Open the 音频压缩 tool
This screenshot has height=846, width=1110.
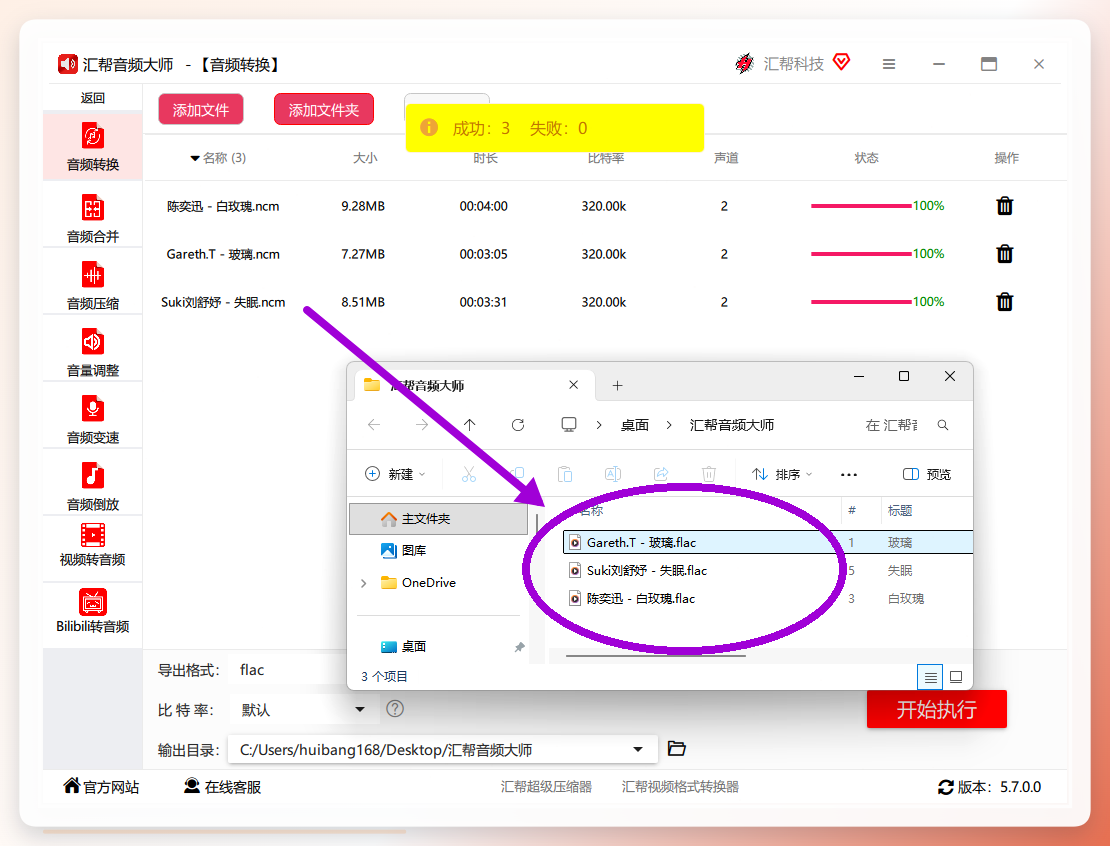pyautogui.click(x=93, y=285)
